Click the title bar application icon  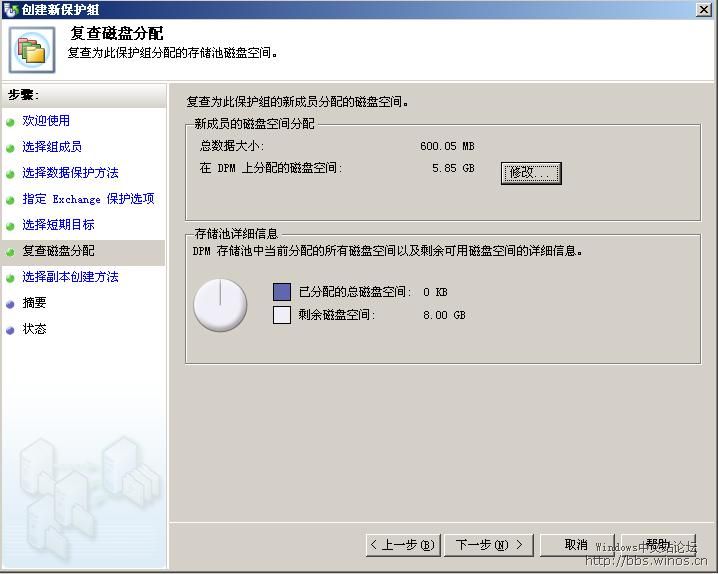pyautogui.click(x=11, y=10)
